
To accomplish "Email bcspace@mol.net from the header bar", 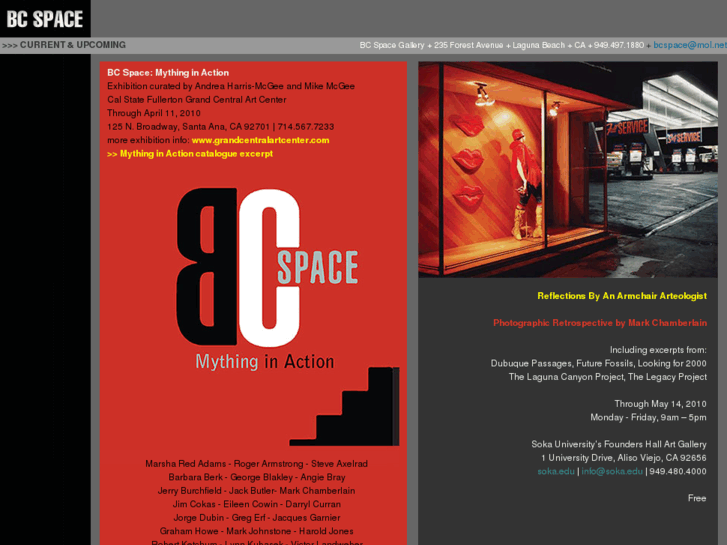I will pos(690,45).
